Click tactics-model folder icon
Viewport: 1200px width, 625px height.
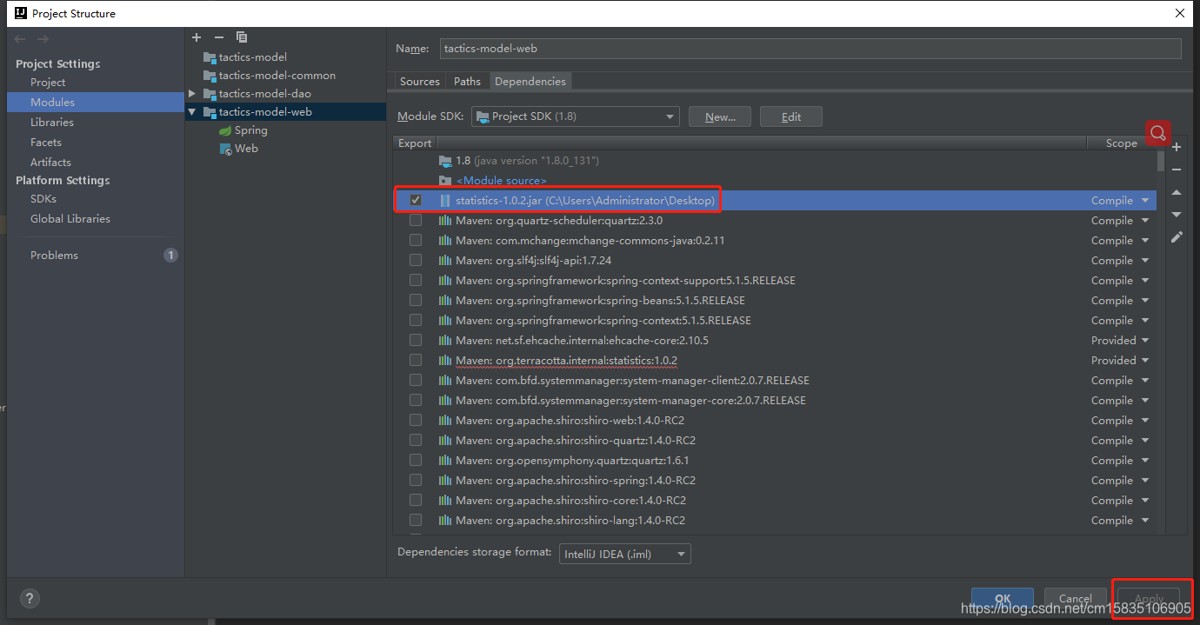(x=210, y=57)
